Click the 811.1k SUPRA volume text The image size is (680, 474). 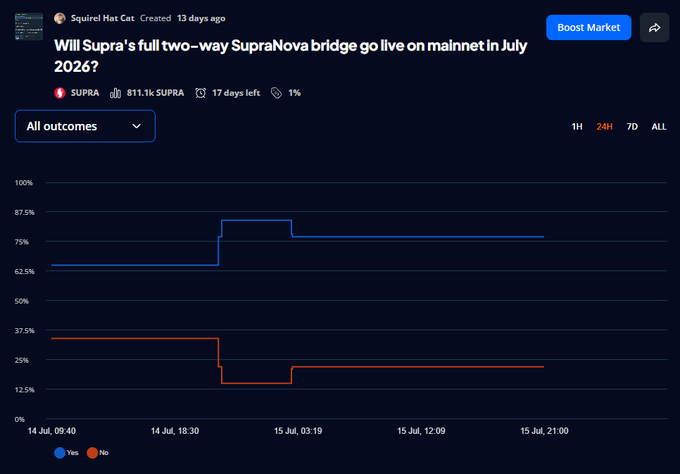(155, 93)
